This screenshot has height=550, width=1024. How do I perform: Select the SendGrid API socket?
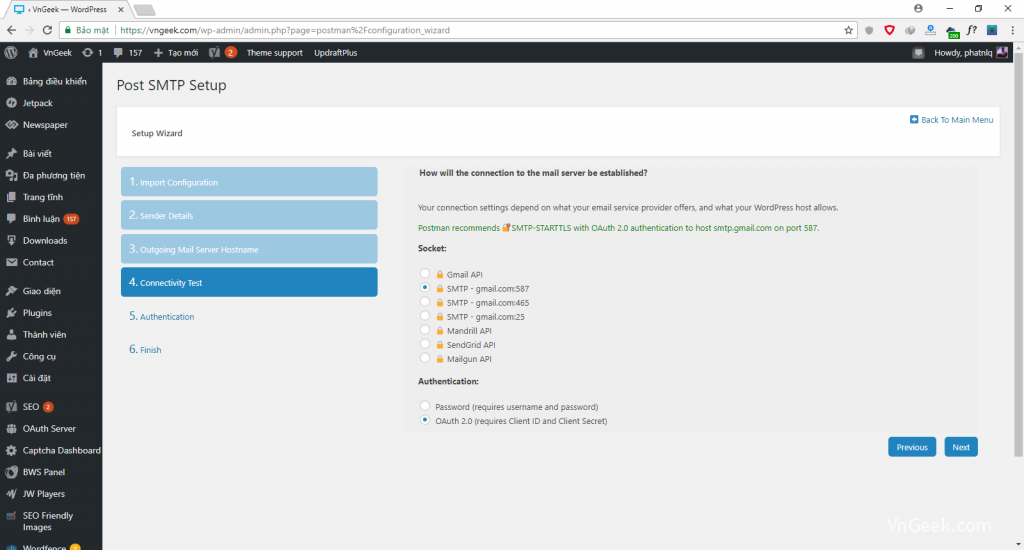pos(425,344)
